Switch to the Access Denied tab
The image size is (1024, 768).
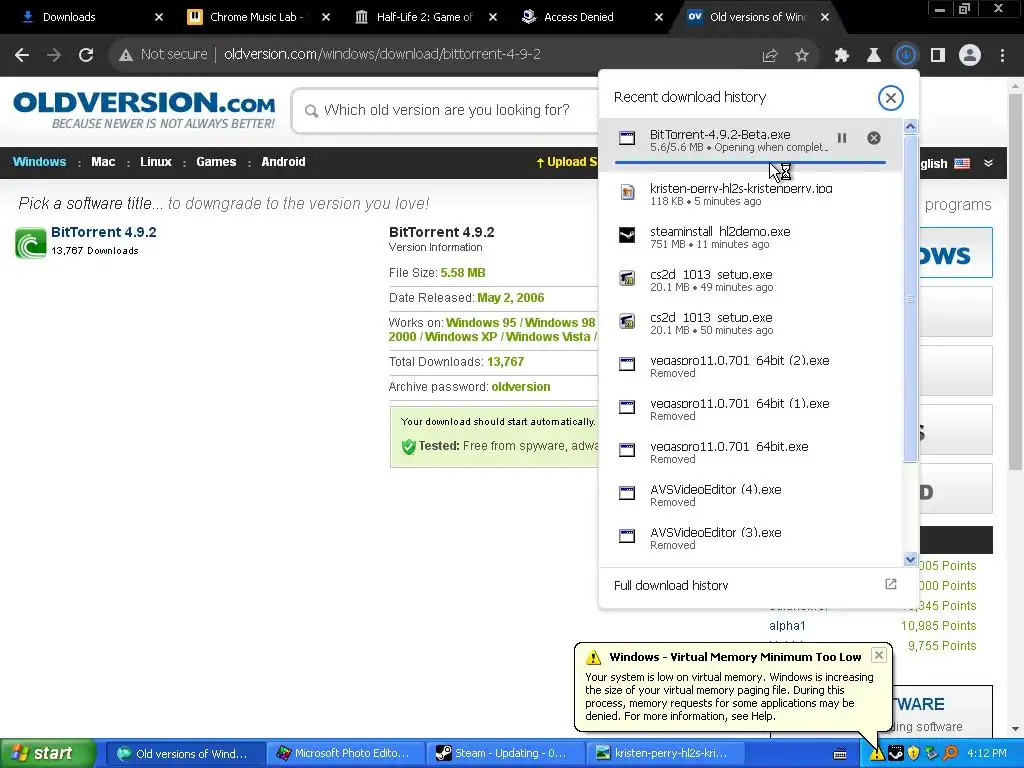tap(591, 17)
